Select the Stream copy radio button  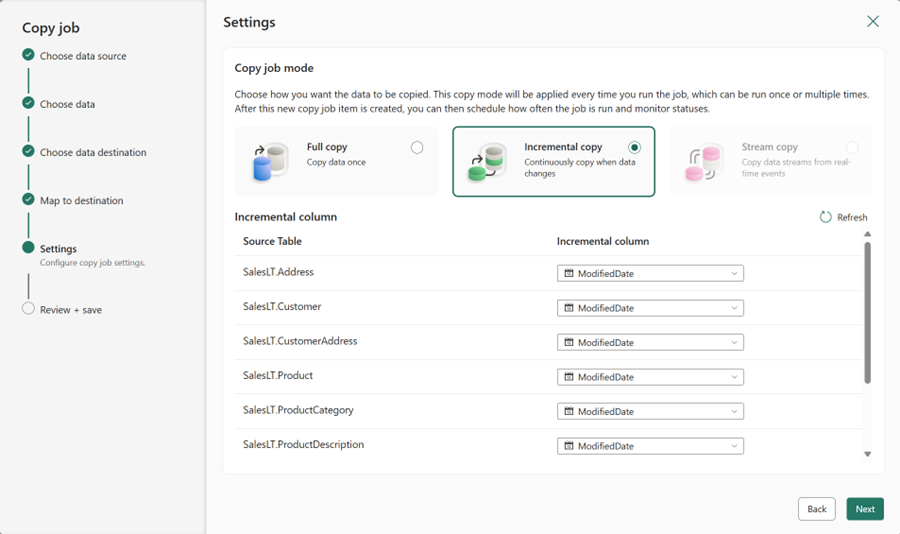tap(852, 148)
